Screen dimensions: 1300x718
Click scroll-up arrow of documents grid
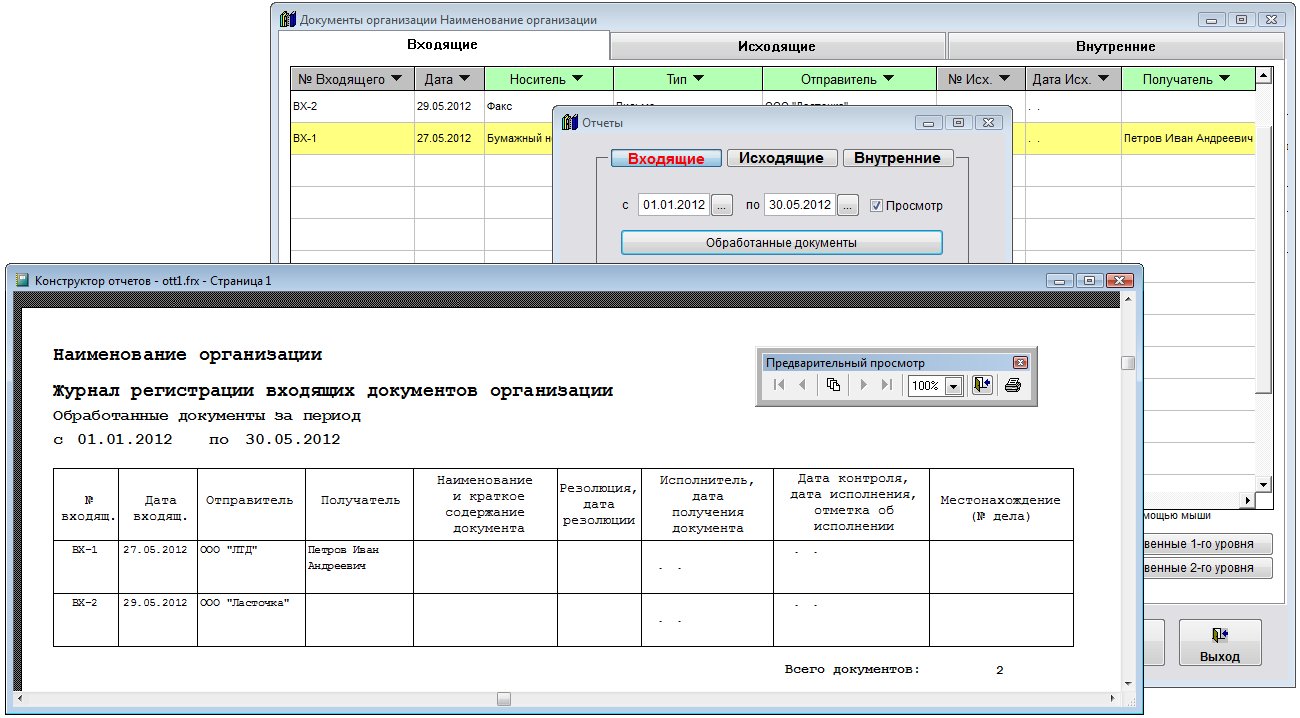1265,75
